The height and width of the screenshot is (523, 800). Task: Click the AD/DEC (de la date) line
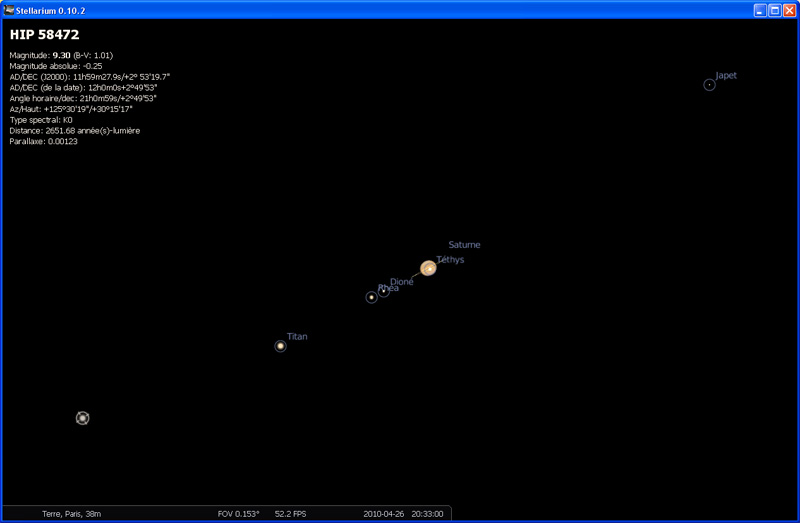(x=83, y=87)
